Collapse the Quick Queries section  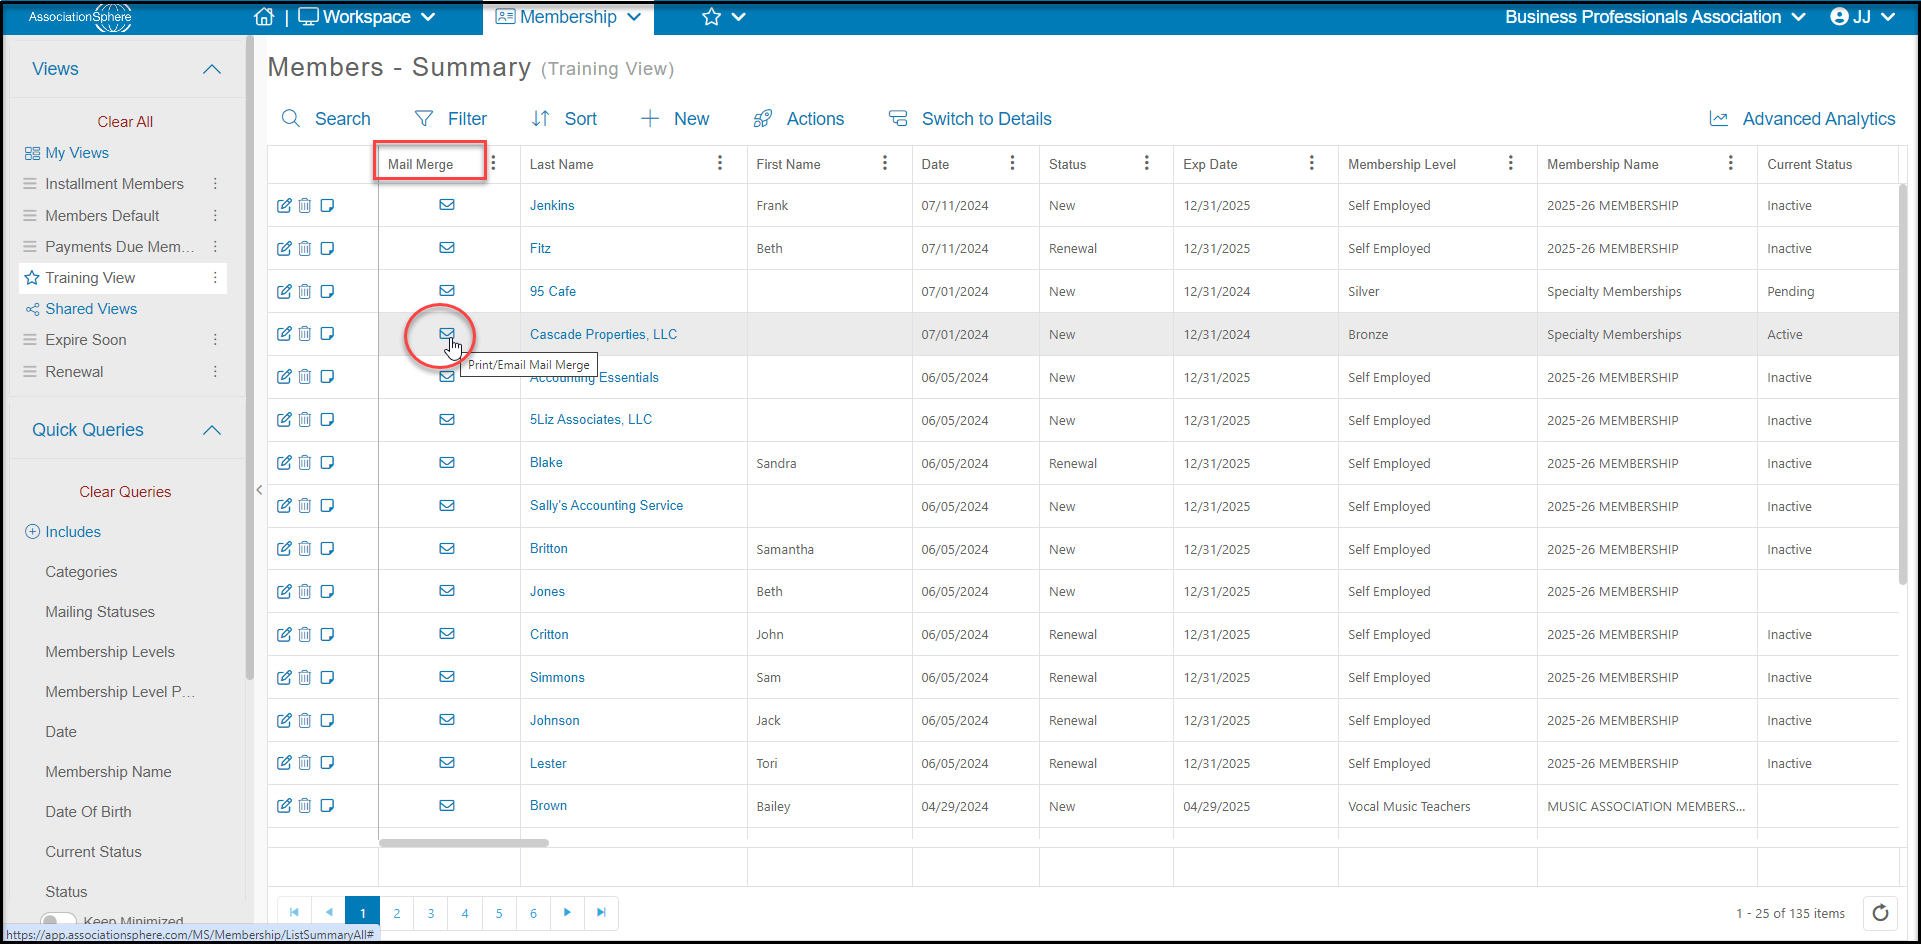[212, 430]
